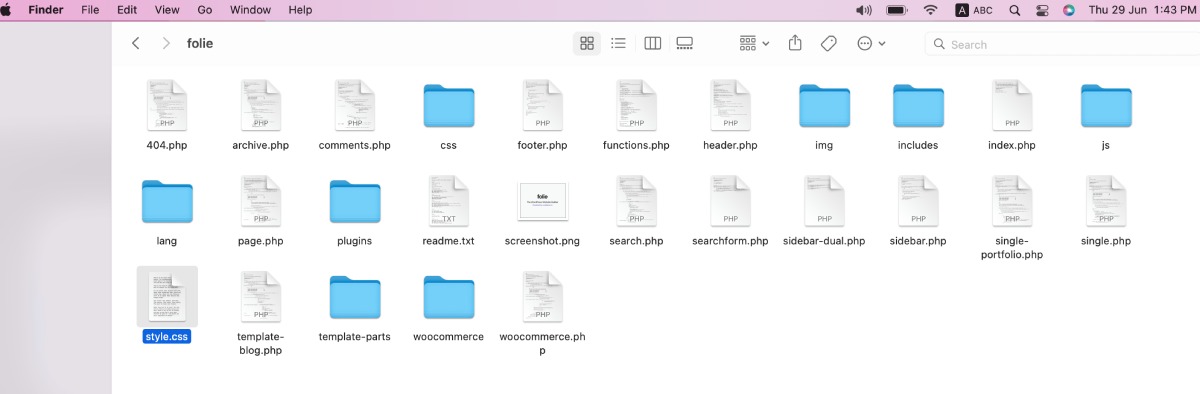Click the Edit Tags icon
1200x394 pixels.
point(828,43)
